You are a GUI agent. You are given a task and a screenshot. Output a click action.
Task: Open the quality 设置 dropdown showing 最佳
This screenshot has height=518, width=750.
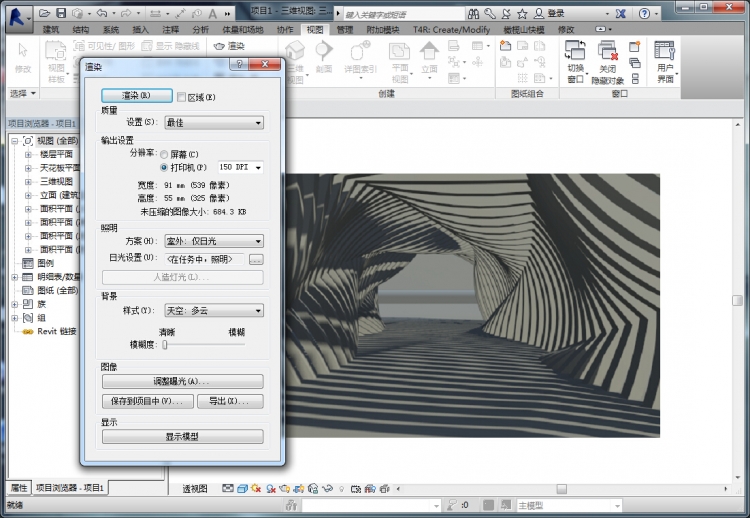pos(213,123)
